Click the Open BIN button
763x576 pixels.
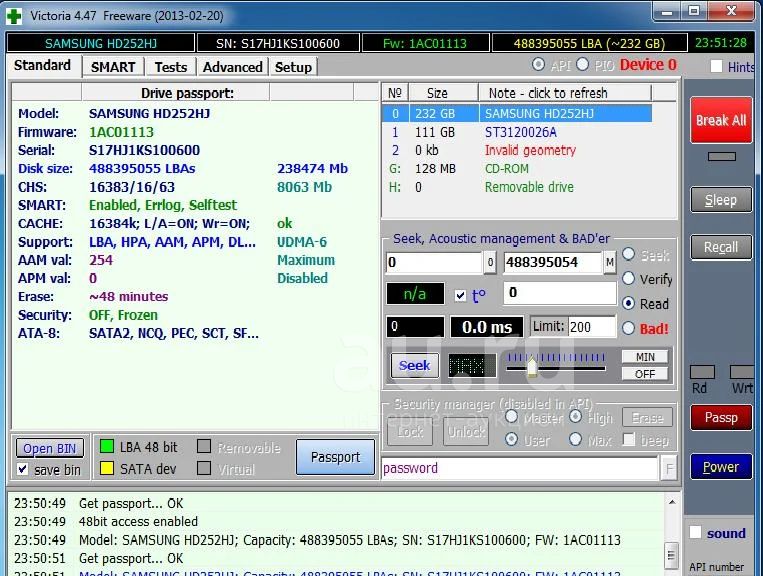pos(50,449)
